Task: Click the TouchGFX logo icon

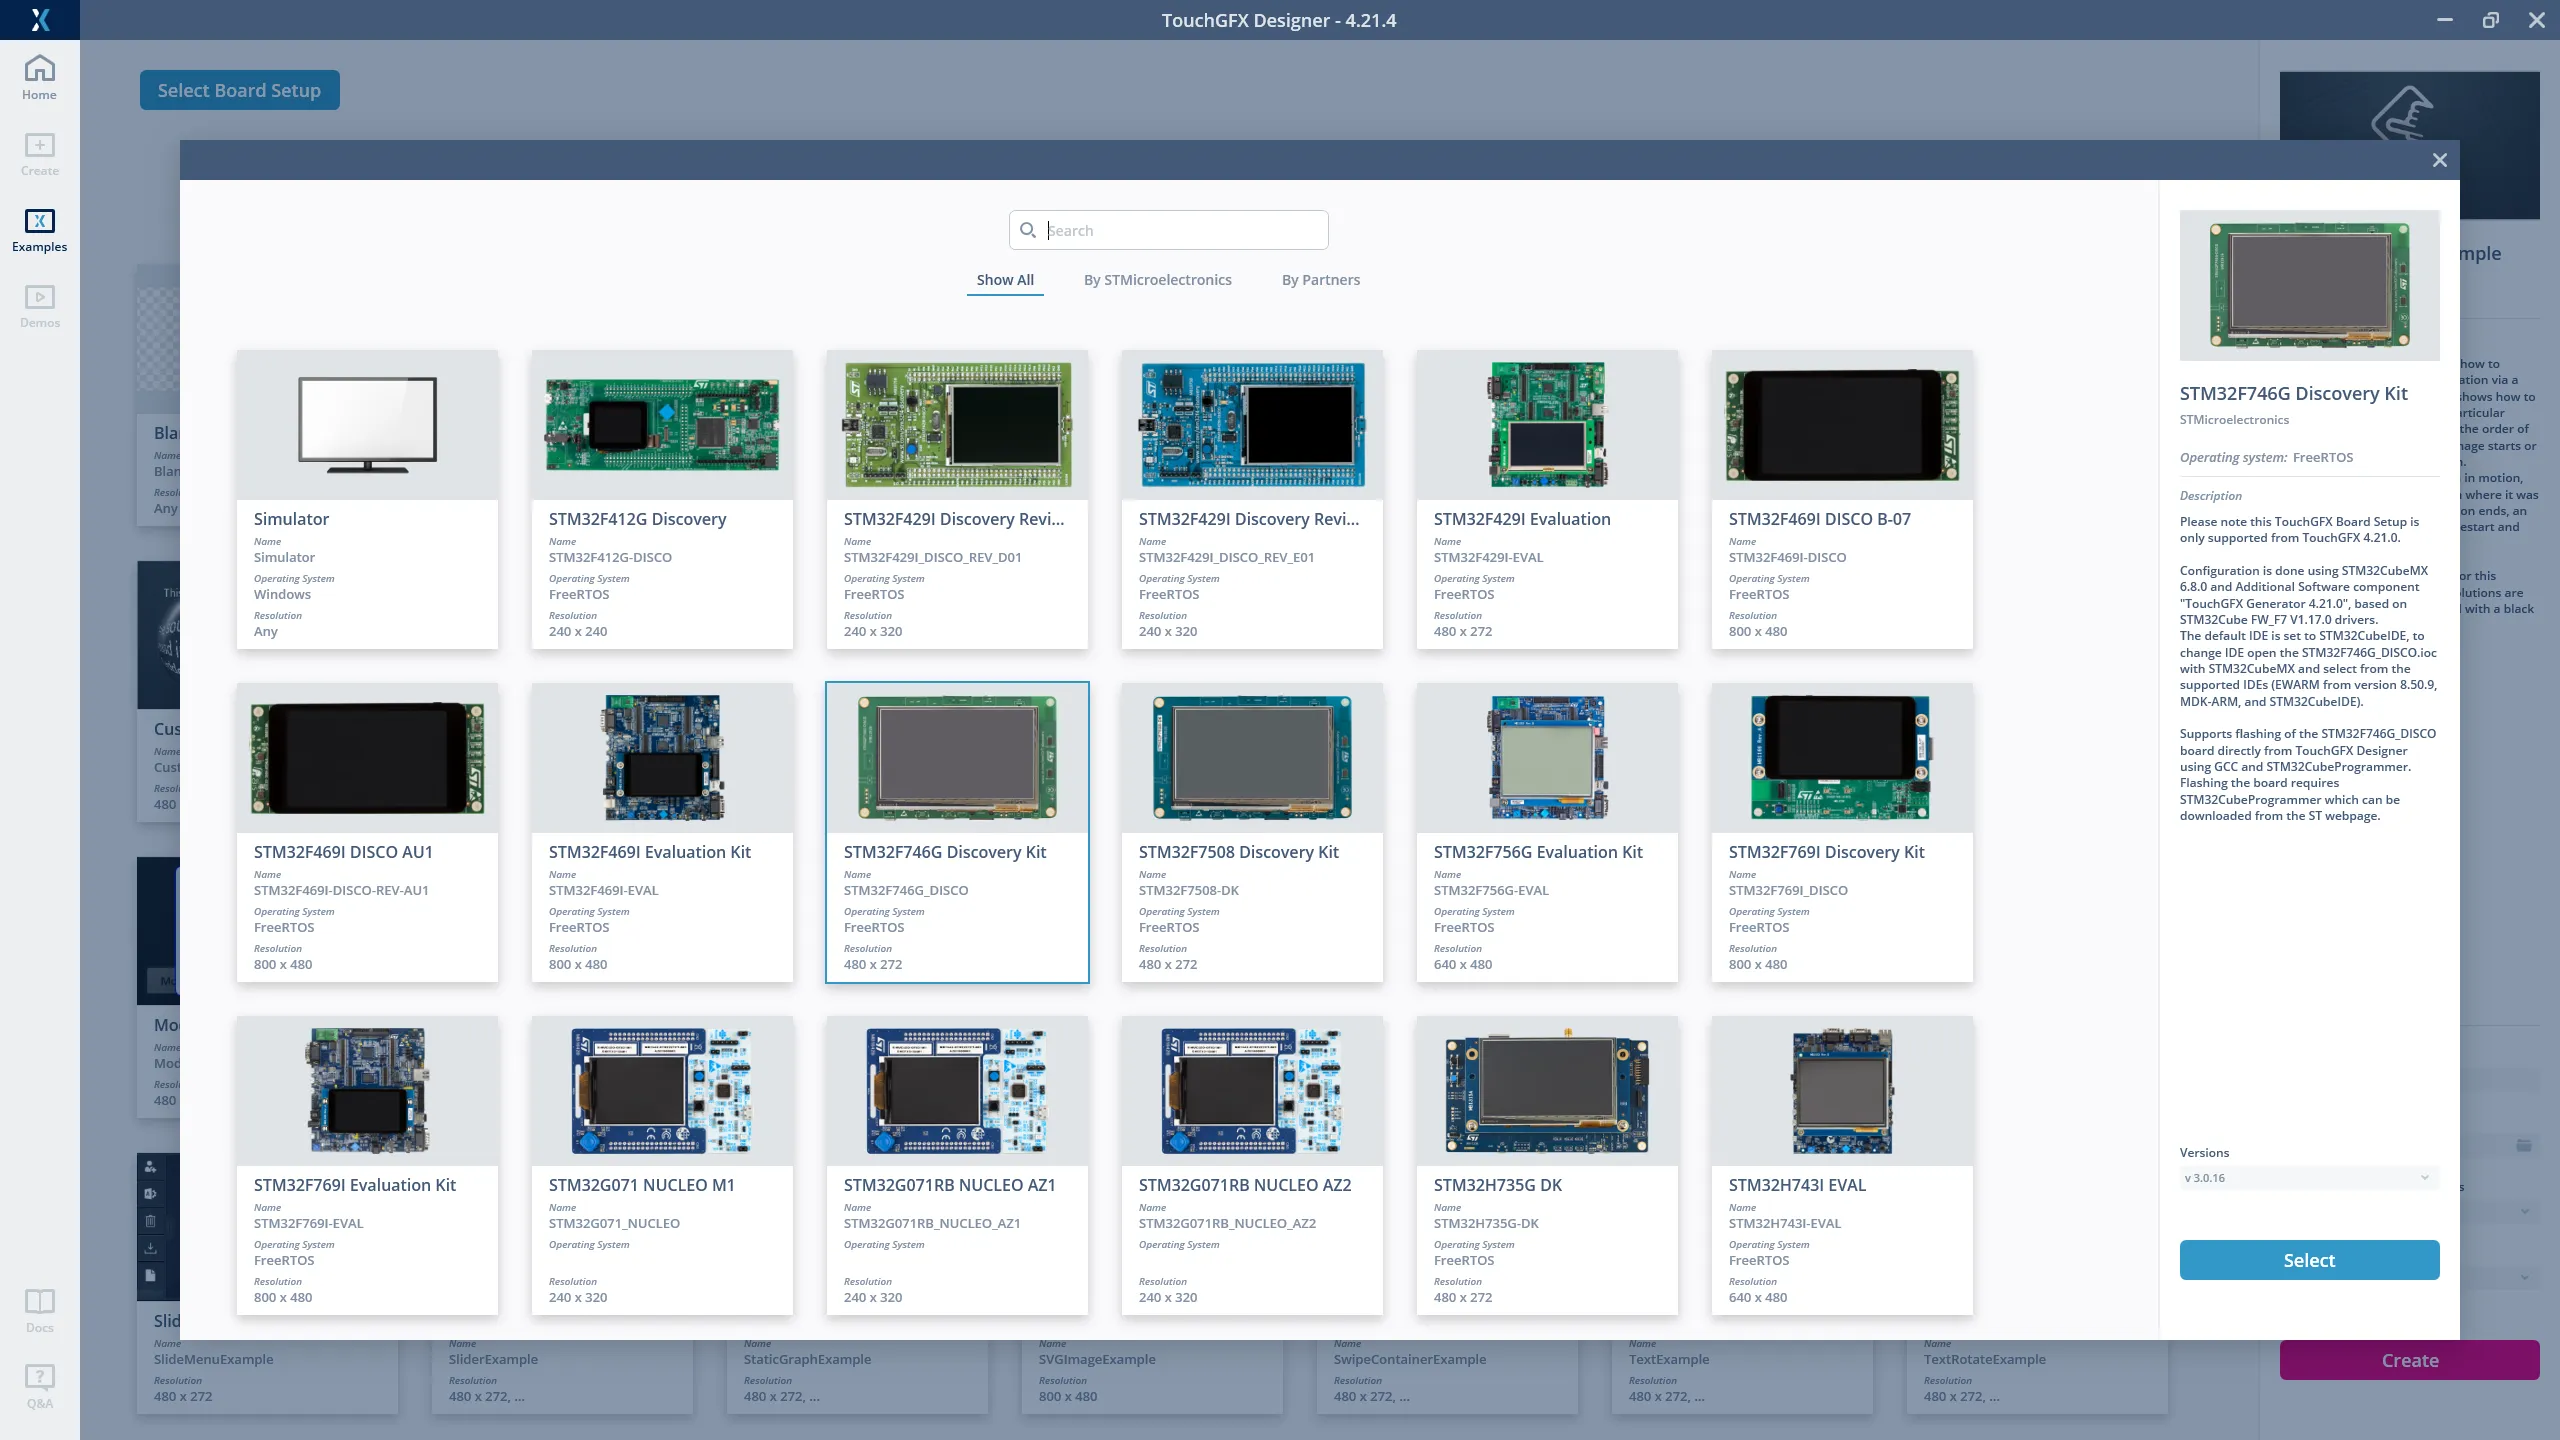Action: (x=39, y=19)
